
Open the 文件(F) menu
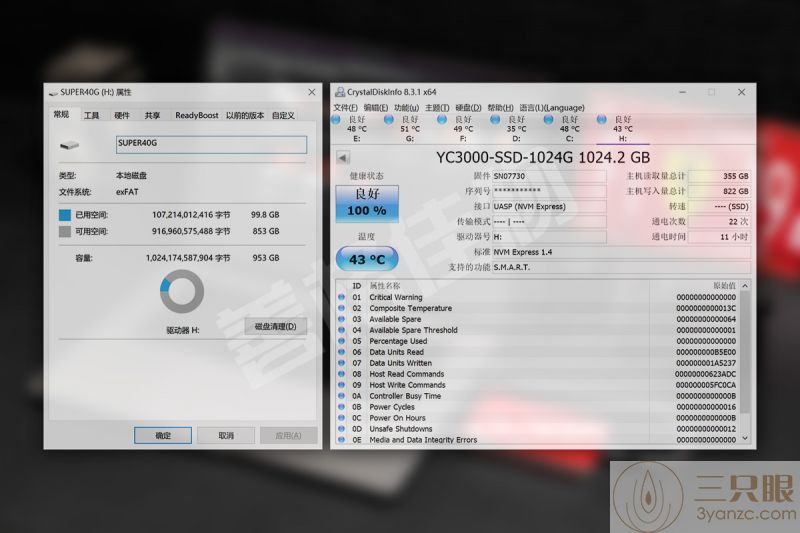pos(345,108)
